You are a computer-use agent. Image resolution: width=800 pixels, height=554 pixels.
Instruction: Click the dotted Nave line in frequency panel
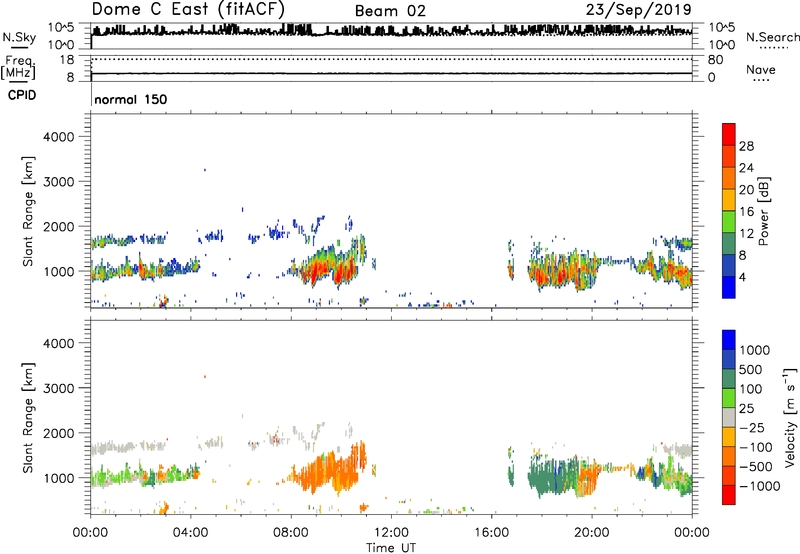coord(391,60)
